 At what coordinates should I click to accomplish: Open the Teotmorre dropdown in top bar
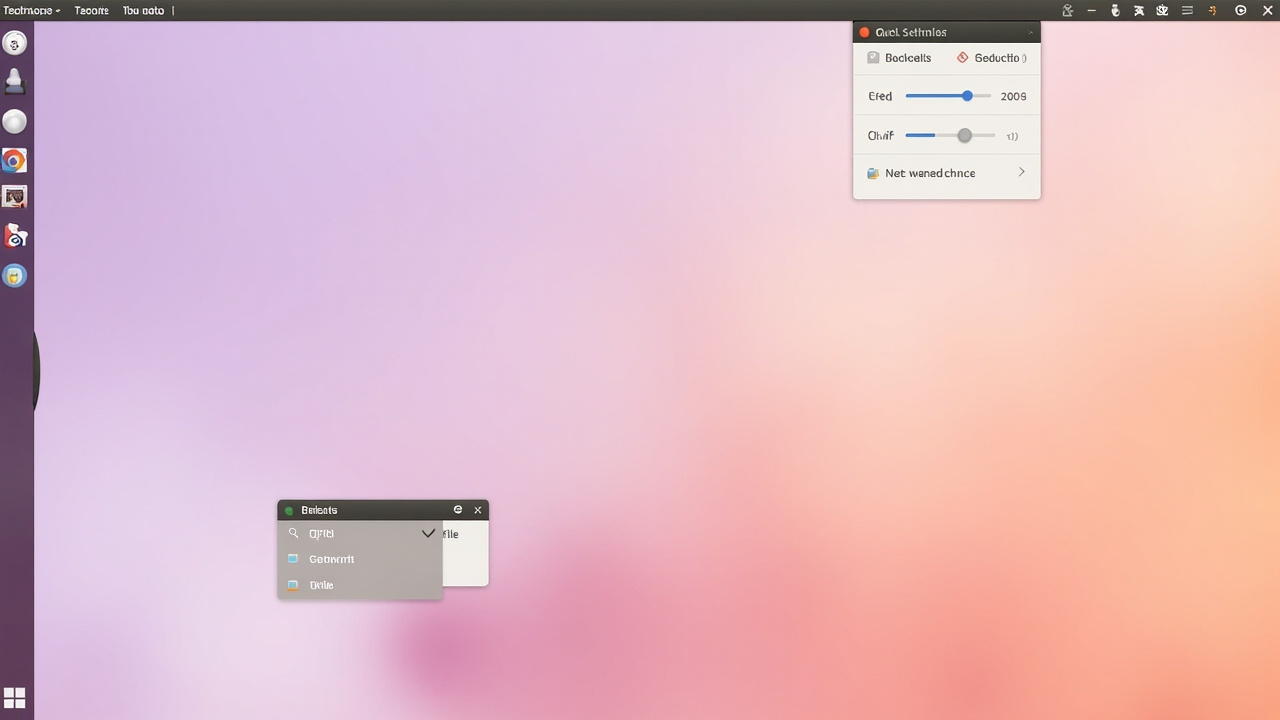[31, 10]
